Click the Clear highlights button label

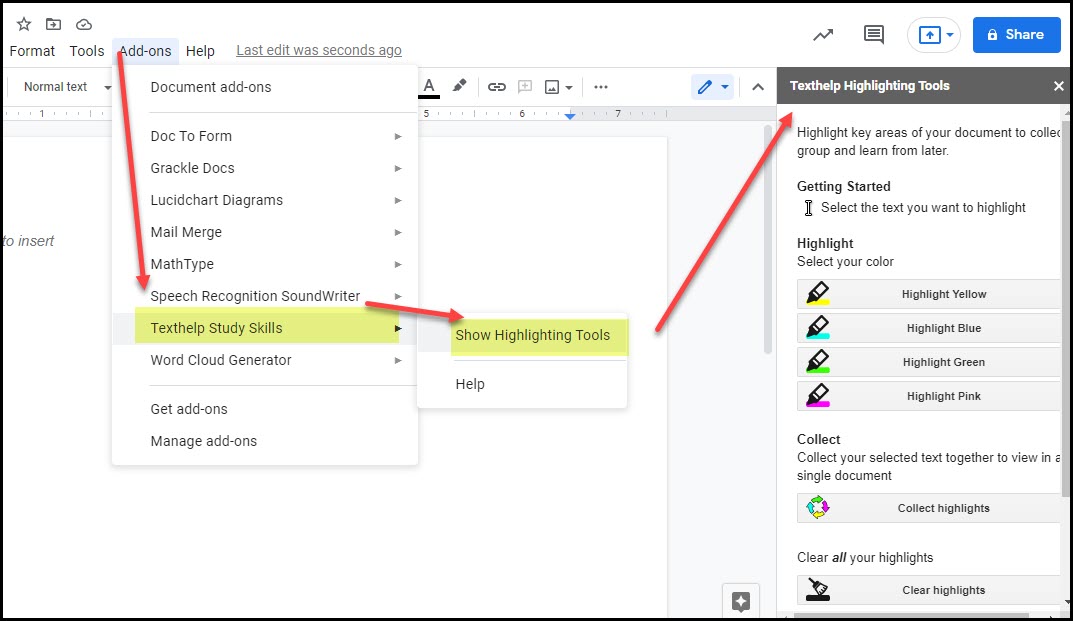[944, 590]
